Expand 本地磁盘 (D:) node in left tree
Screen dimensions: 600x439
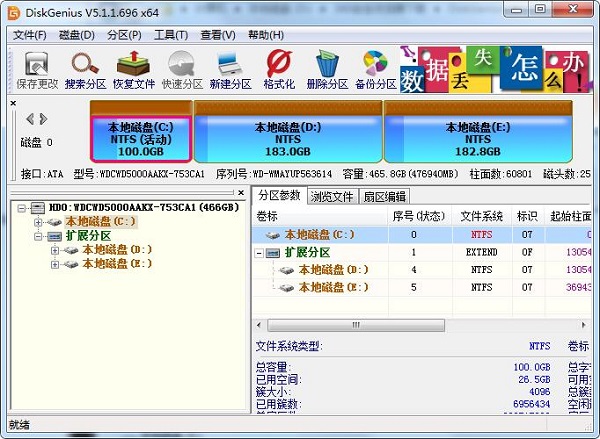[x=55, y=250]
